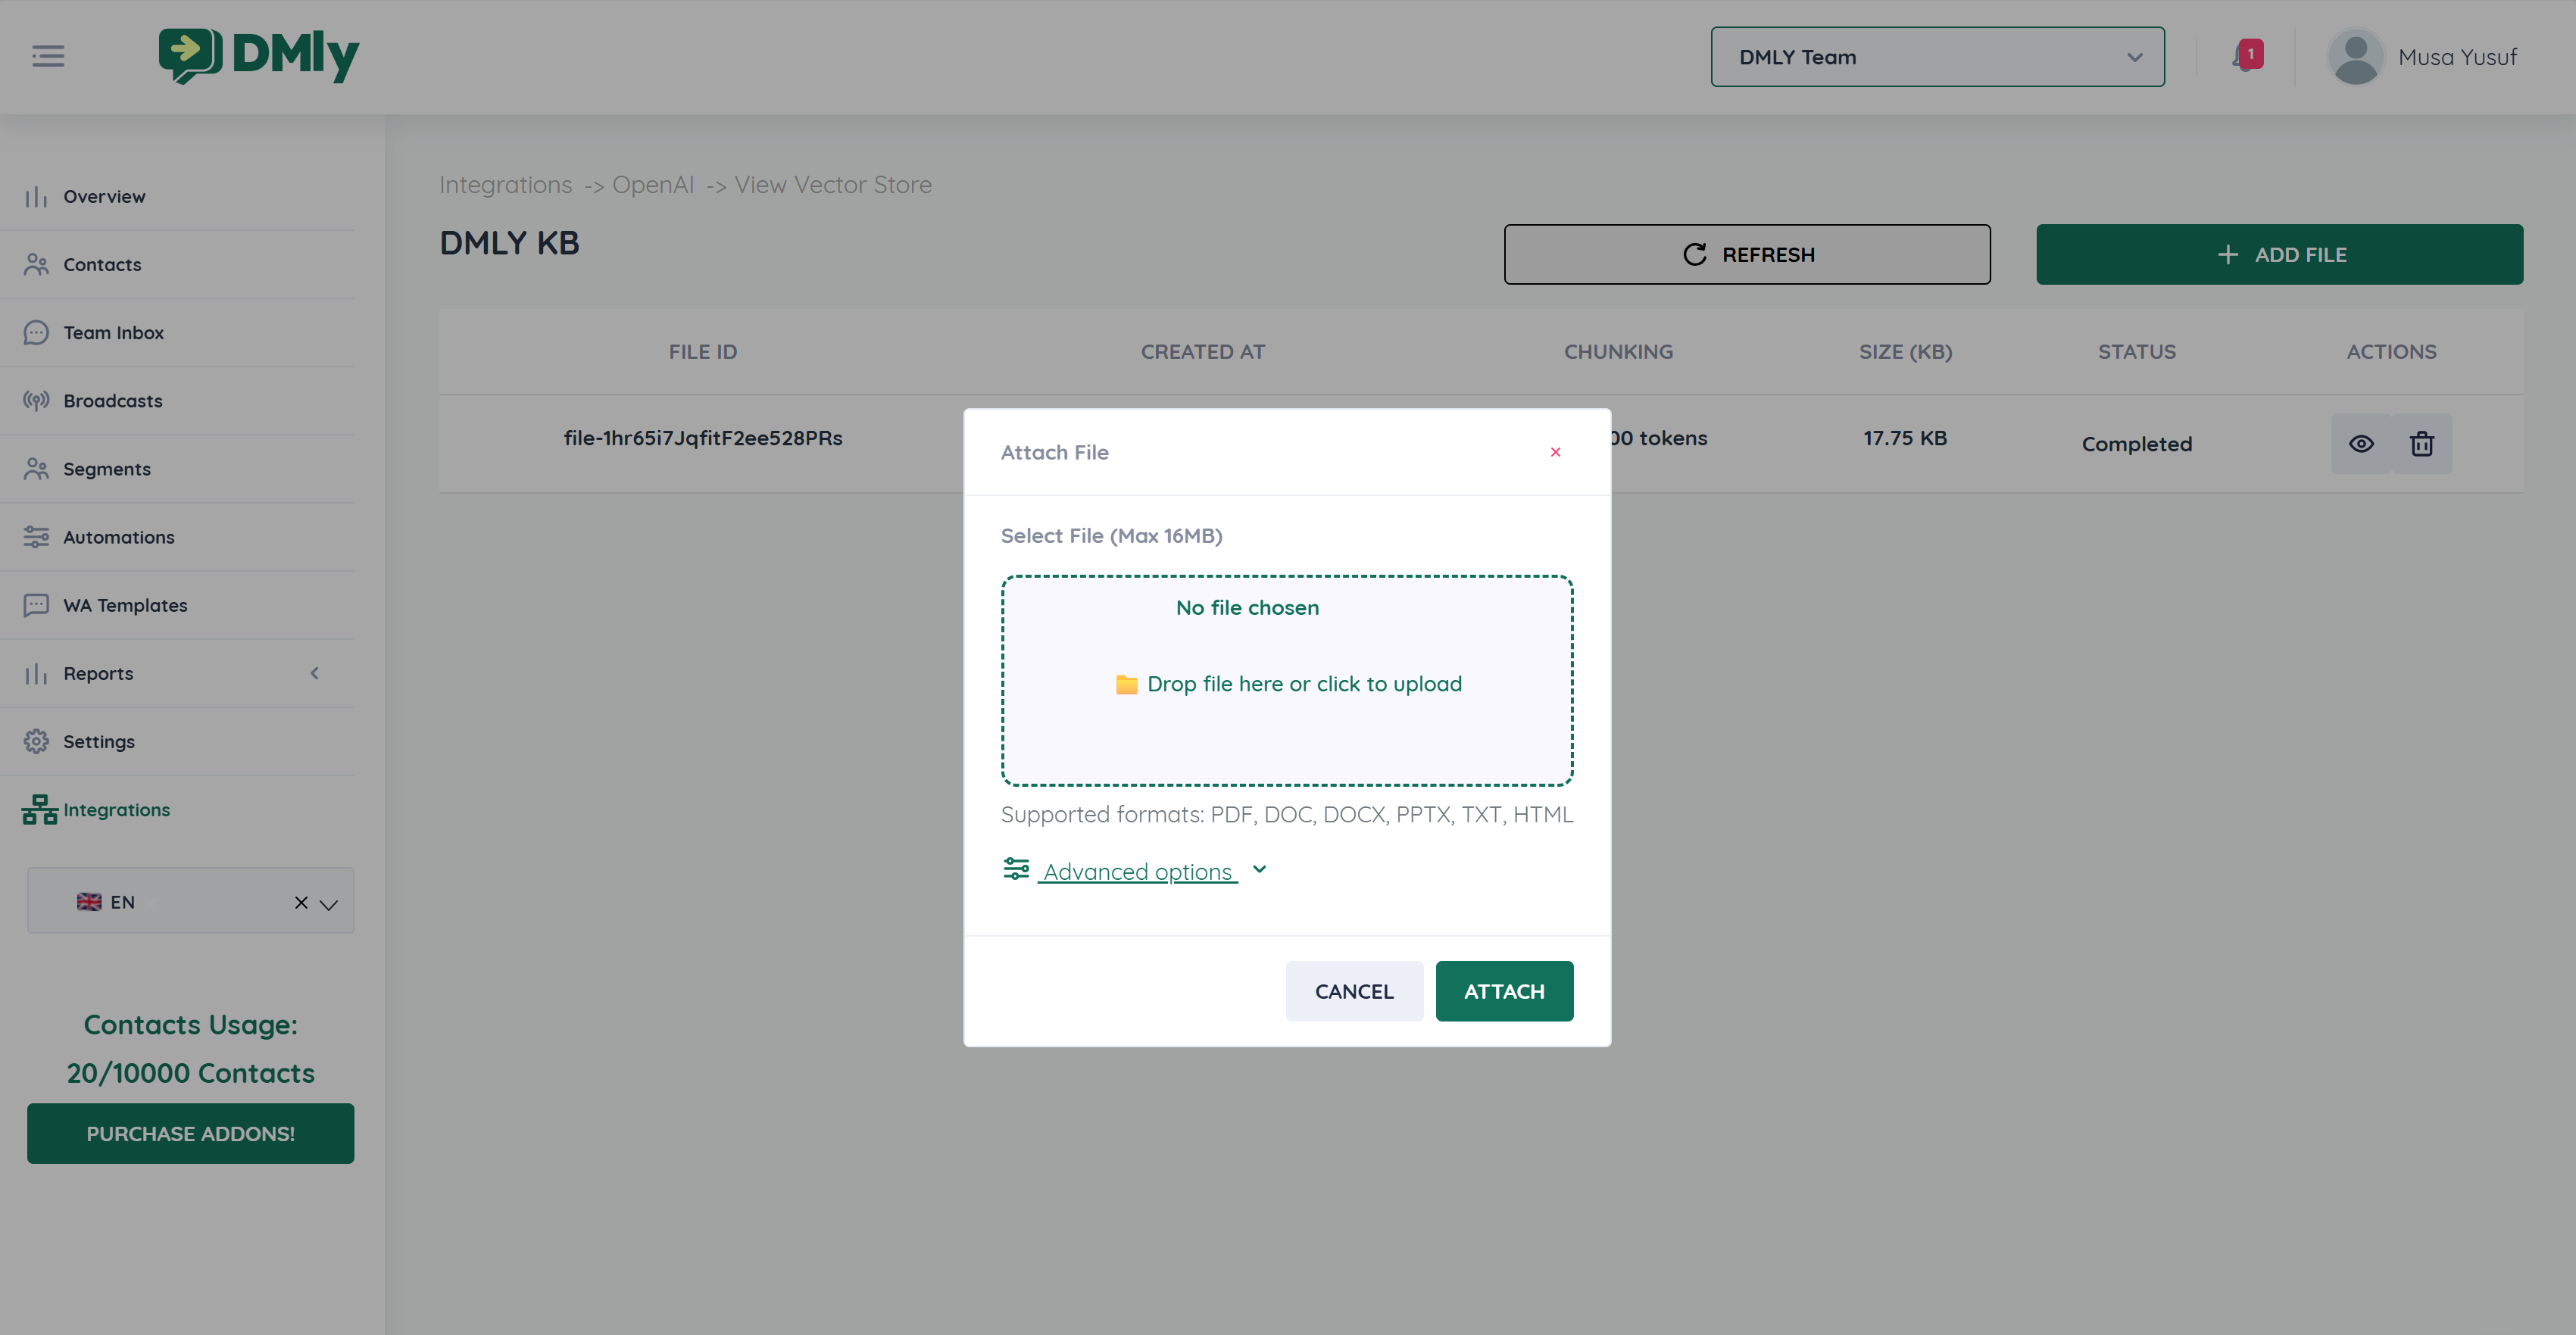Click the hamburger menu icon
Screen dimensions: 2576x1335
48,56
